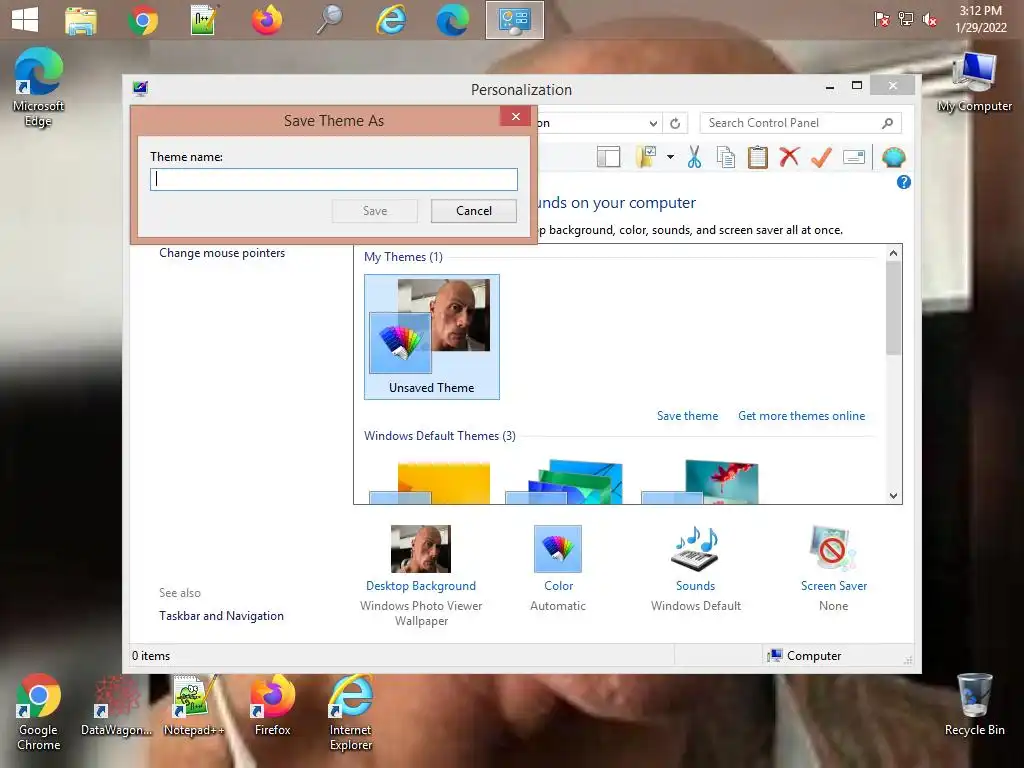Open Microsoft Edge desktop shortcut
1024x768 pixels.
click(x=39, y=88)
